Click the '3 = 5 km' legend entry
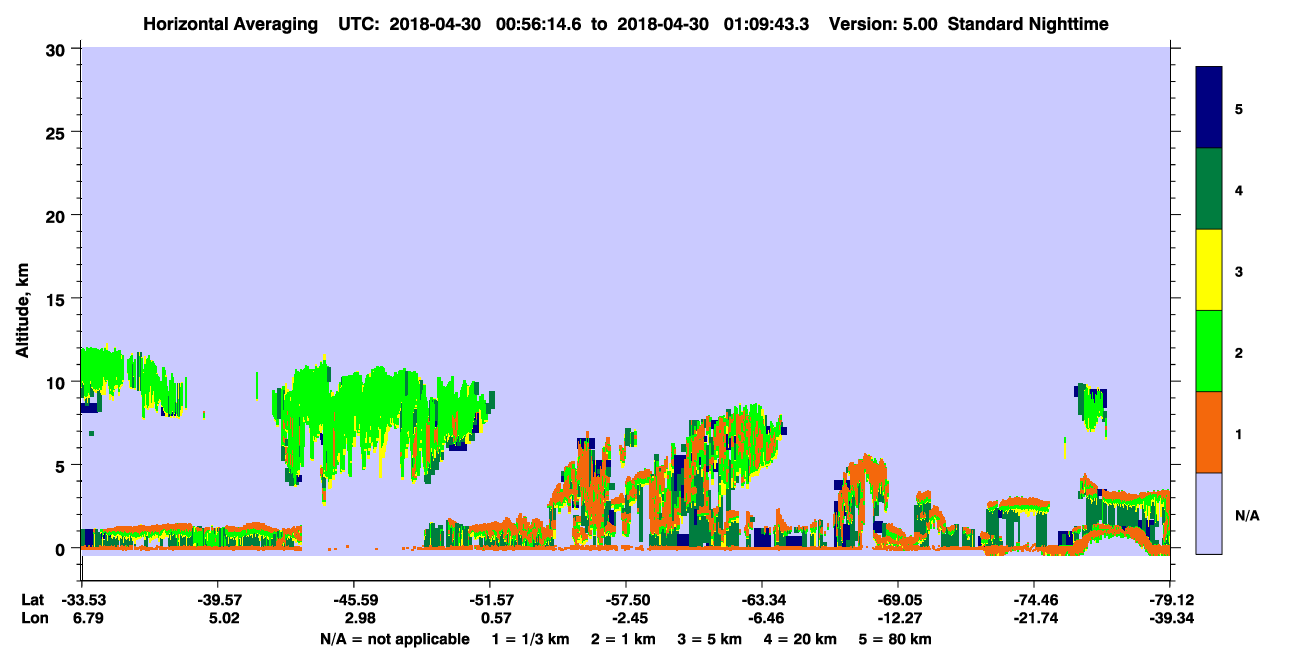The image size is (1300, 667). click(711, 639)
